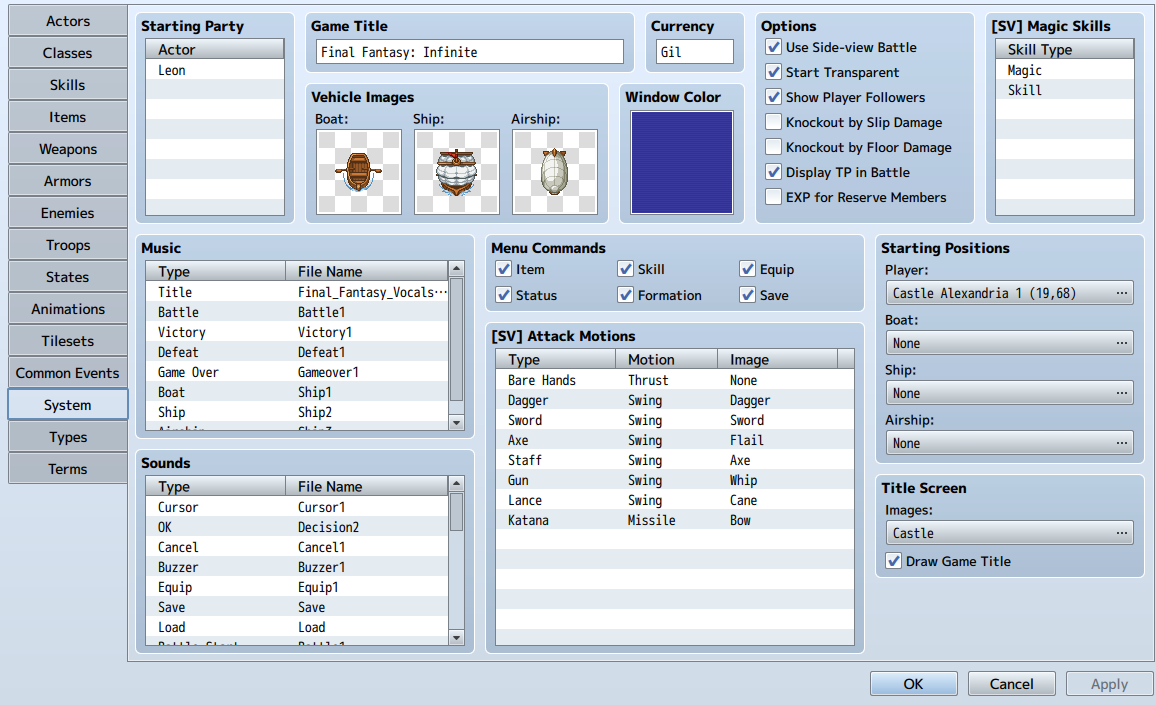
Task: Select the Battle music row
Action: pyautogui.click(x=296, y=312)
